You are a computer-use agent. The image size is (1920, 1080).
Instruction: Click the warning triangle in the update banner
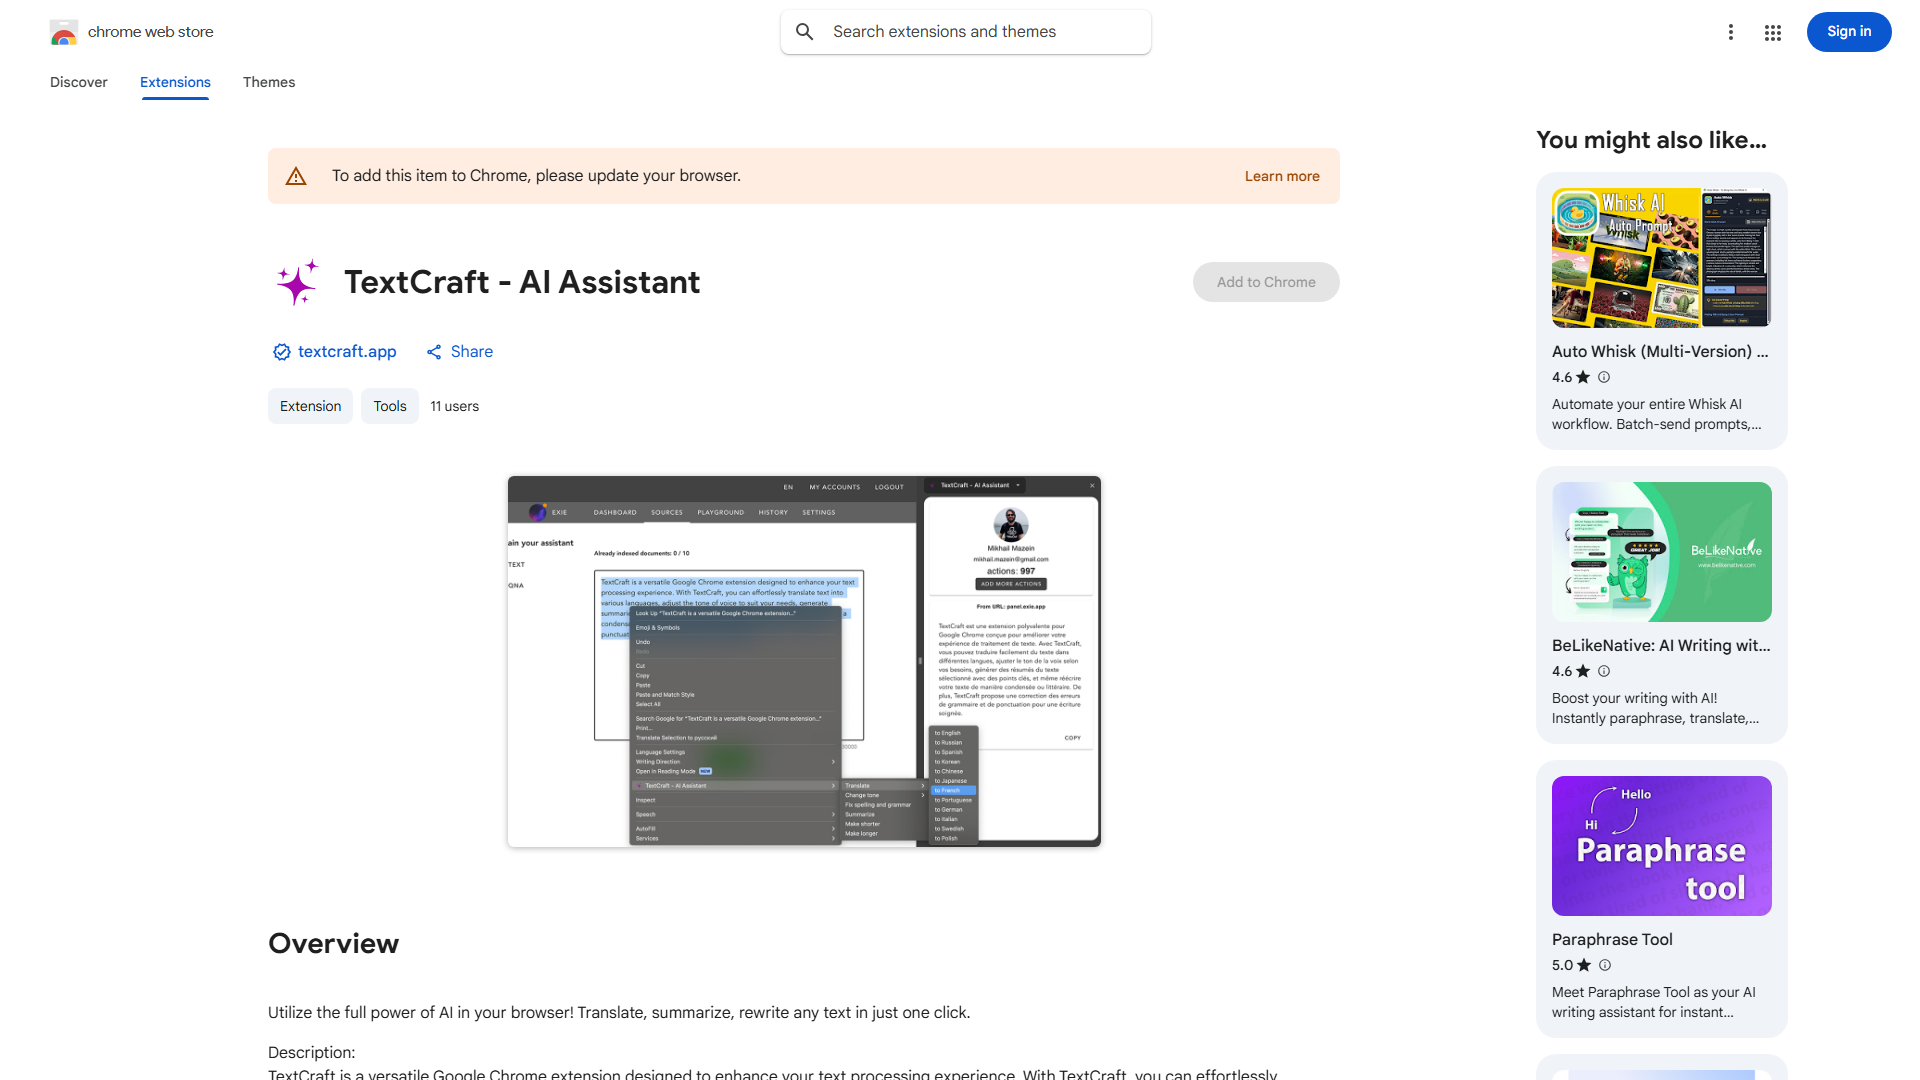(296, 175)
